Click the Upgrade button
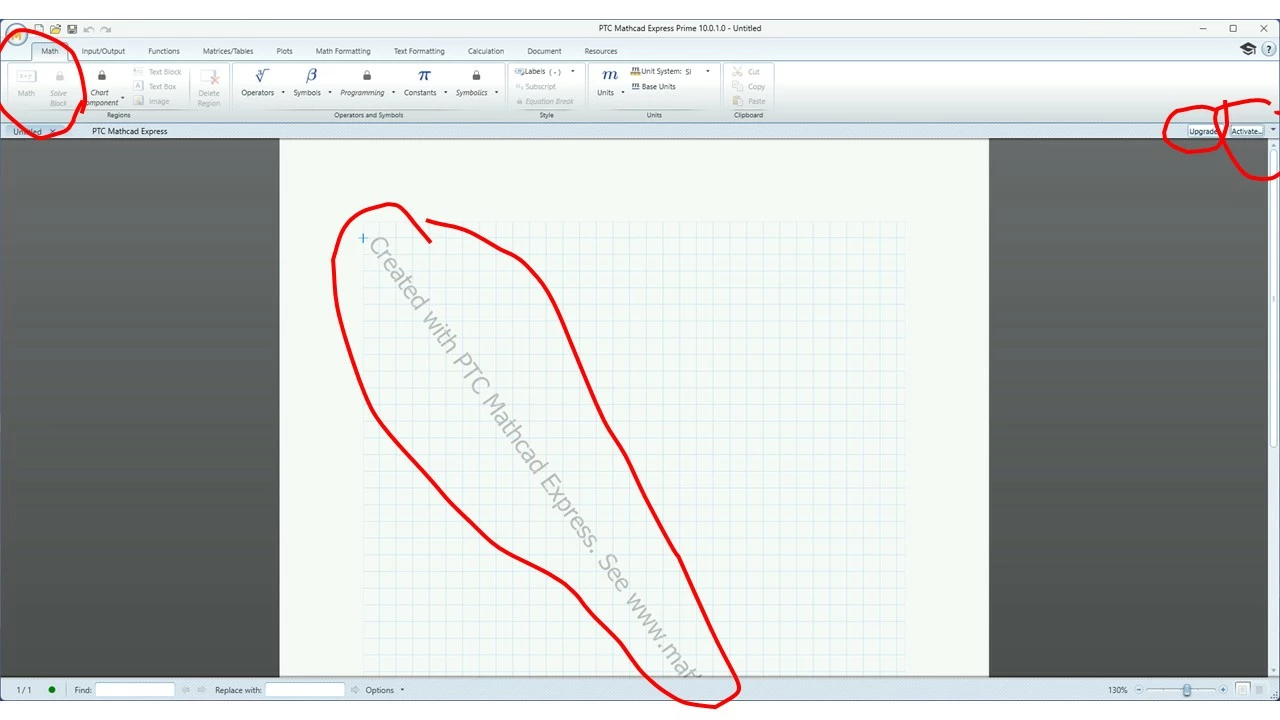Viewport: 1280px width, 720px height. point(1204,131)
